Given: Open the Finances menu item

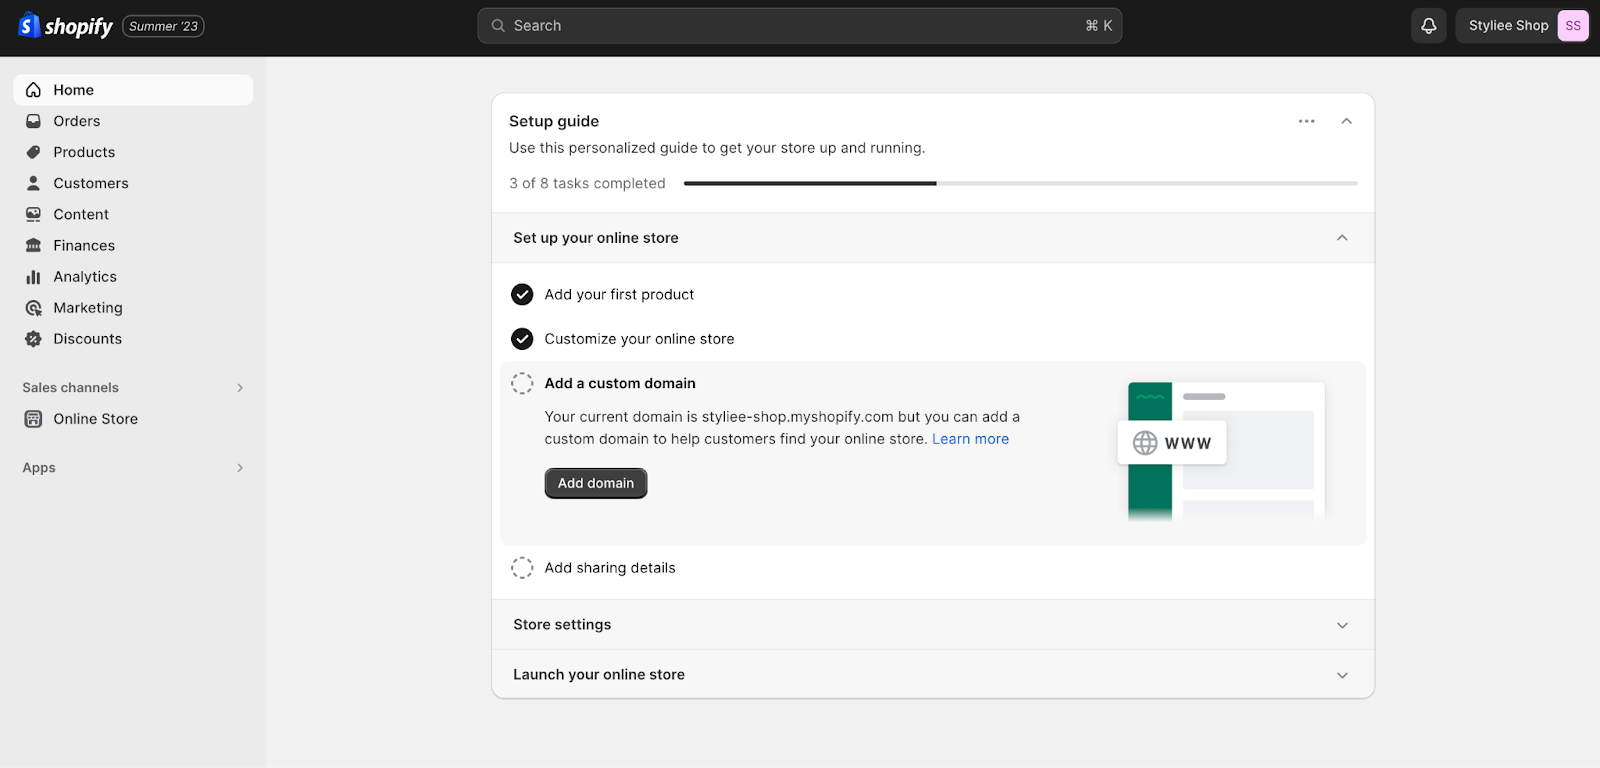Looking at the screenshot, I should [84, 246].
